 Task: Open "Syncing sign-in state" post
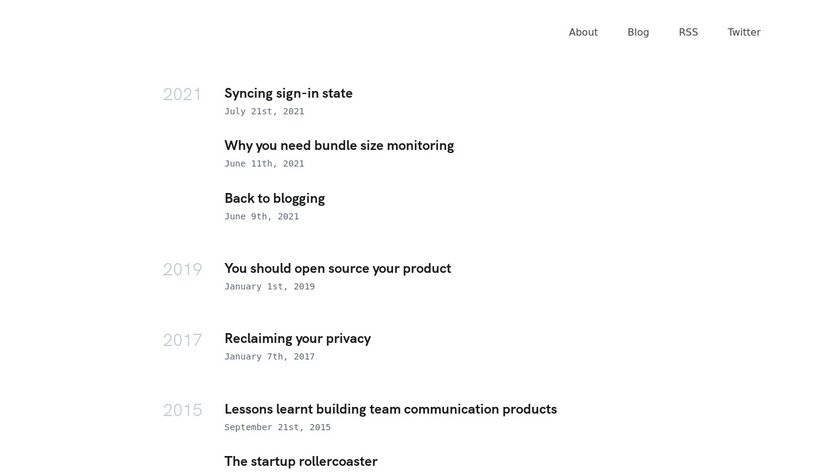tap(288, 93)
